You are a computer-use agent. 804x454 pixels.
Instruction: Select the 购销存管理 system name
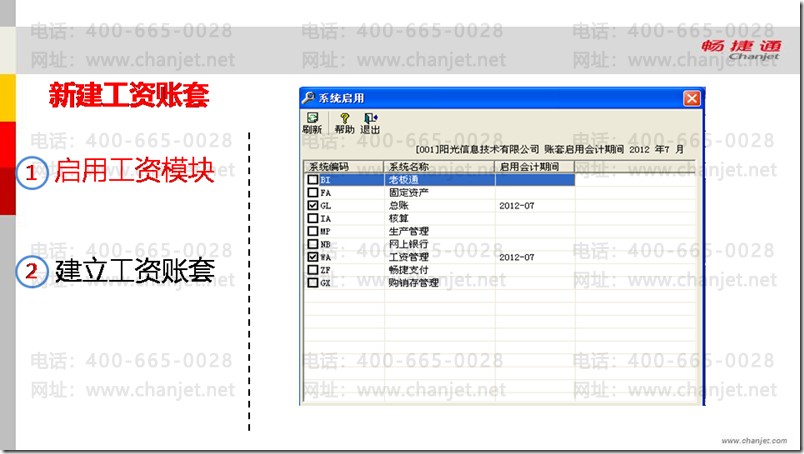pos(414,282)
